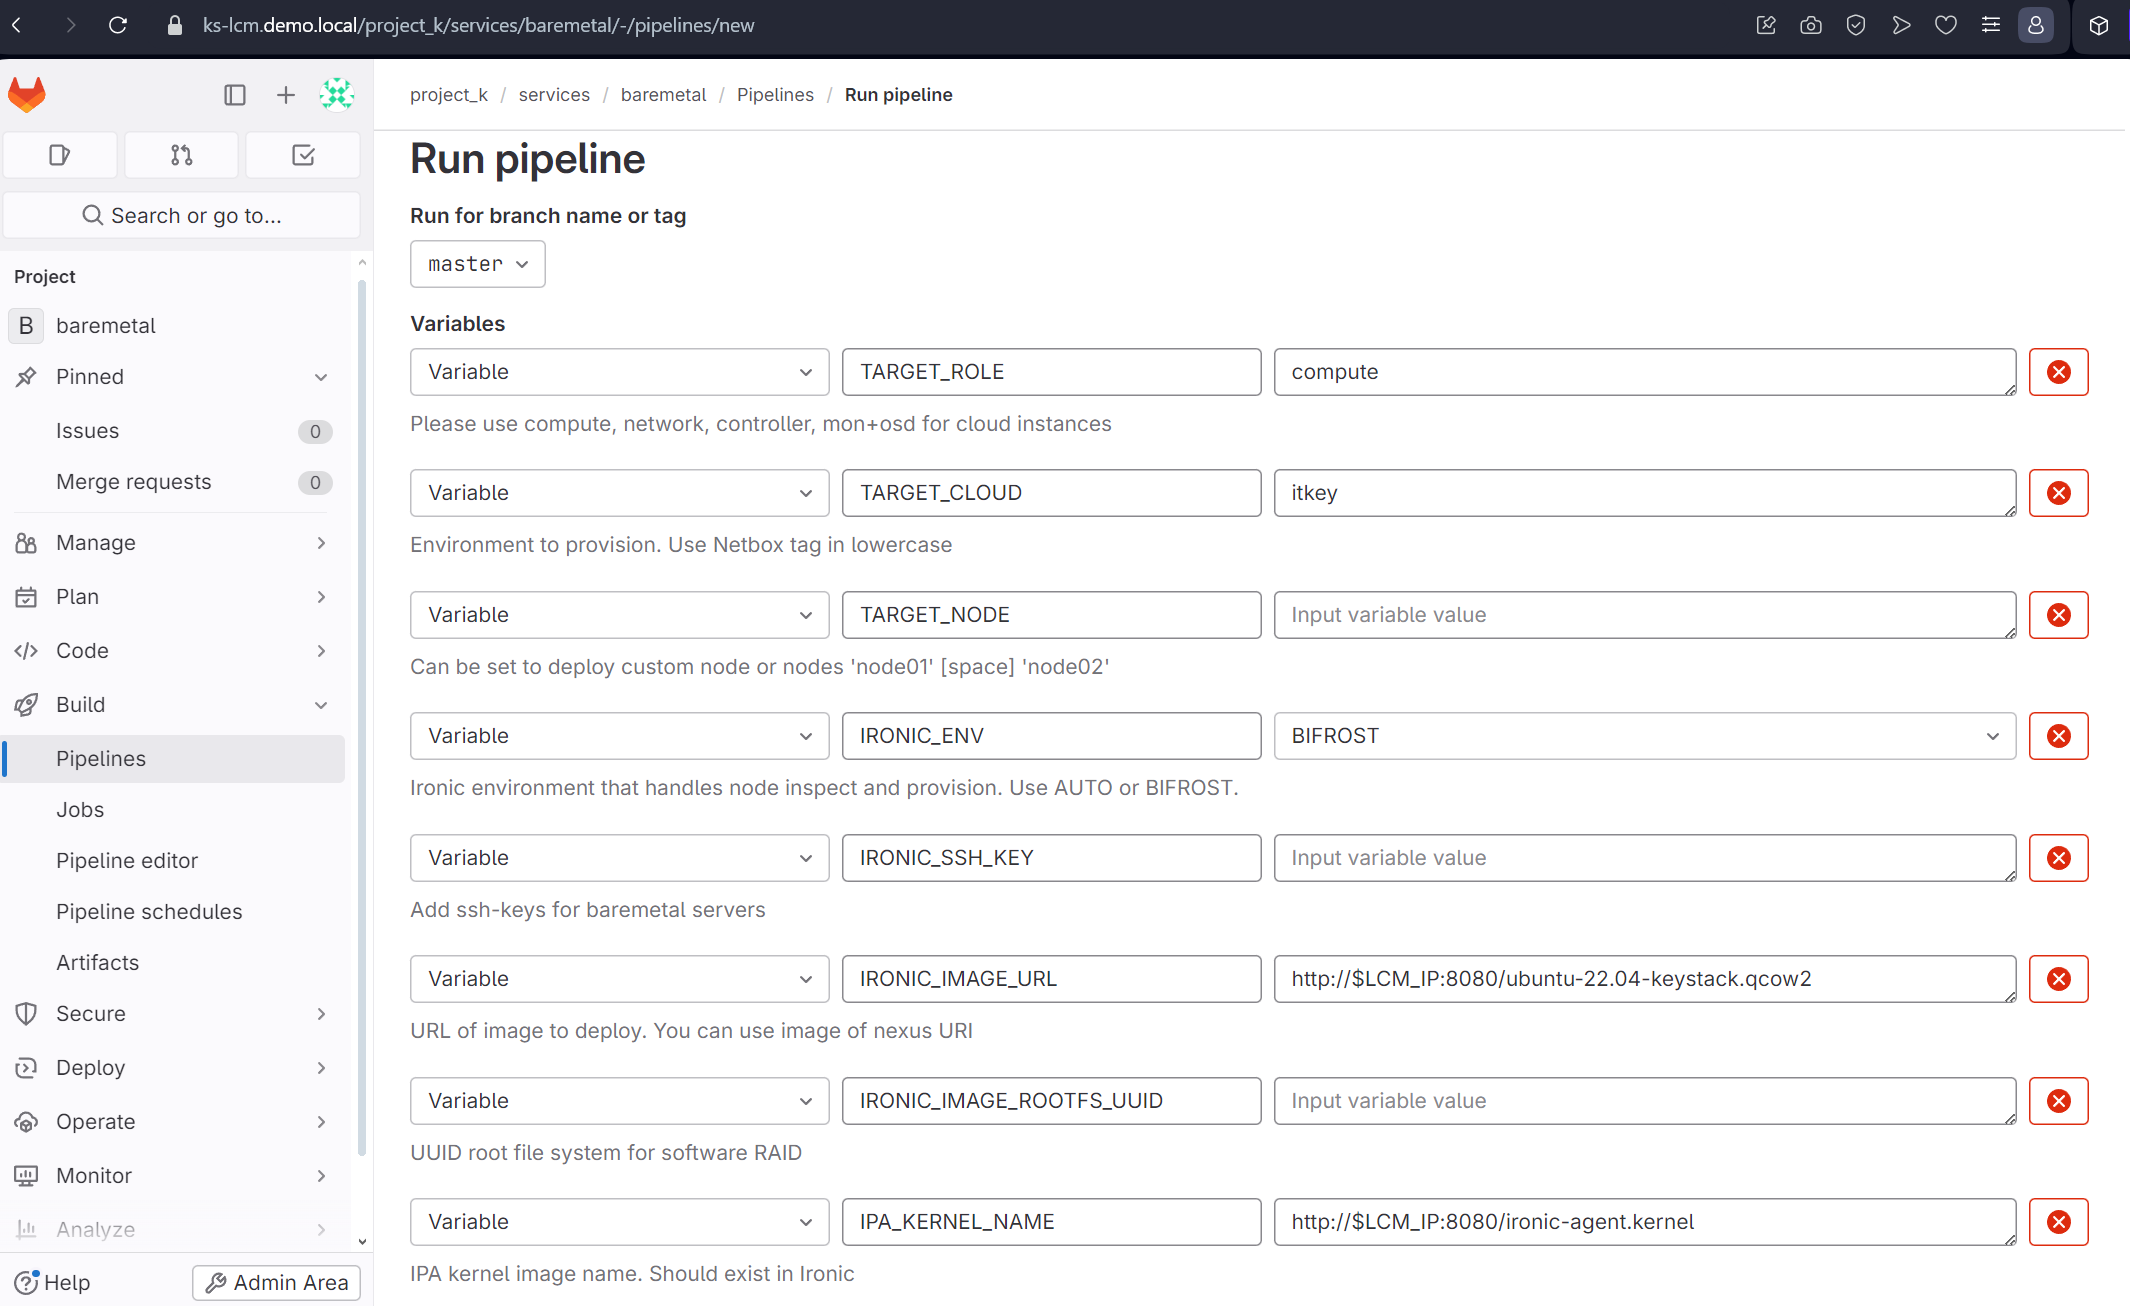Click the GitLab fox logo
2130x1306 pixels.
click(x=27, y=95)
